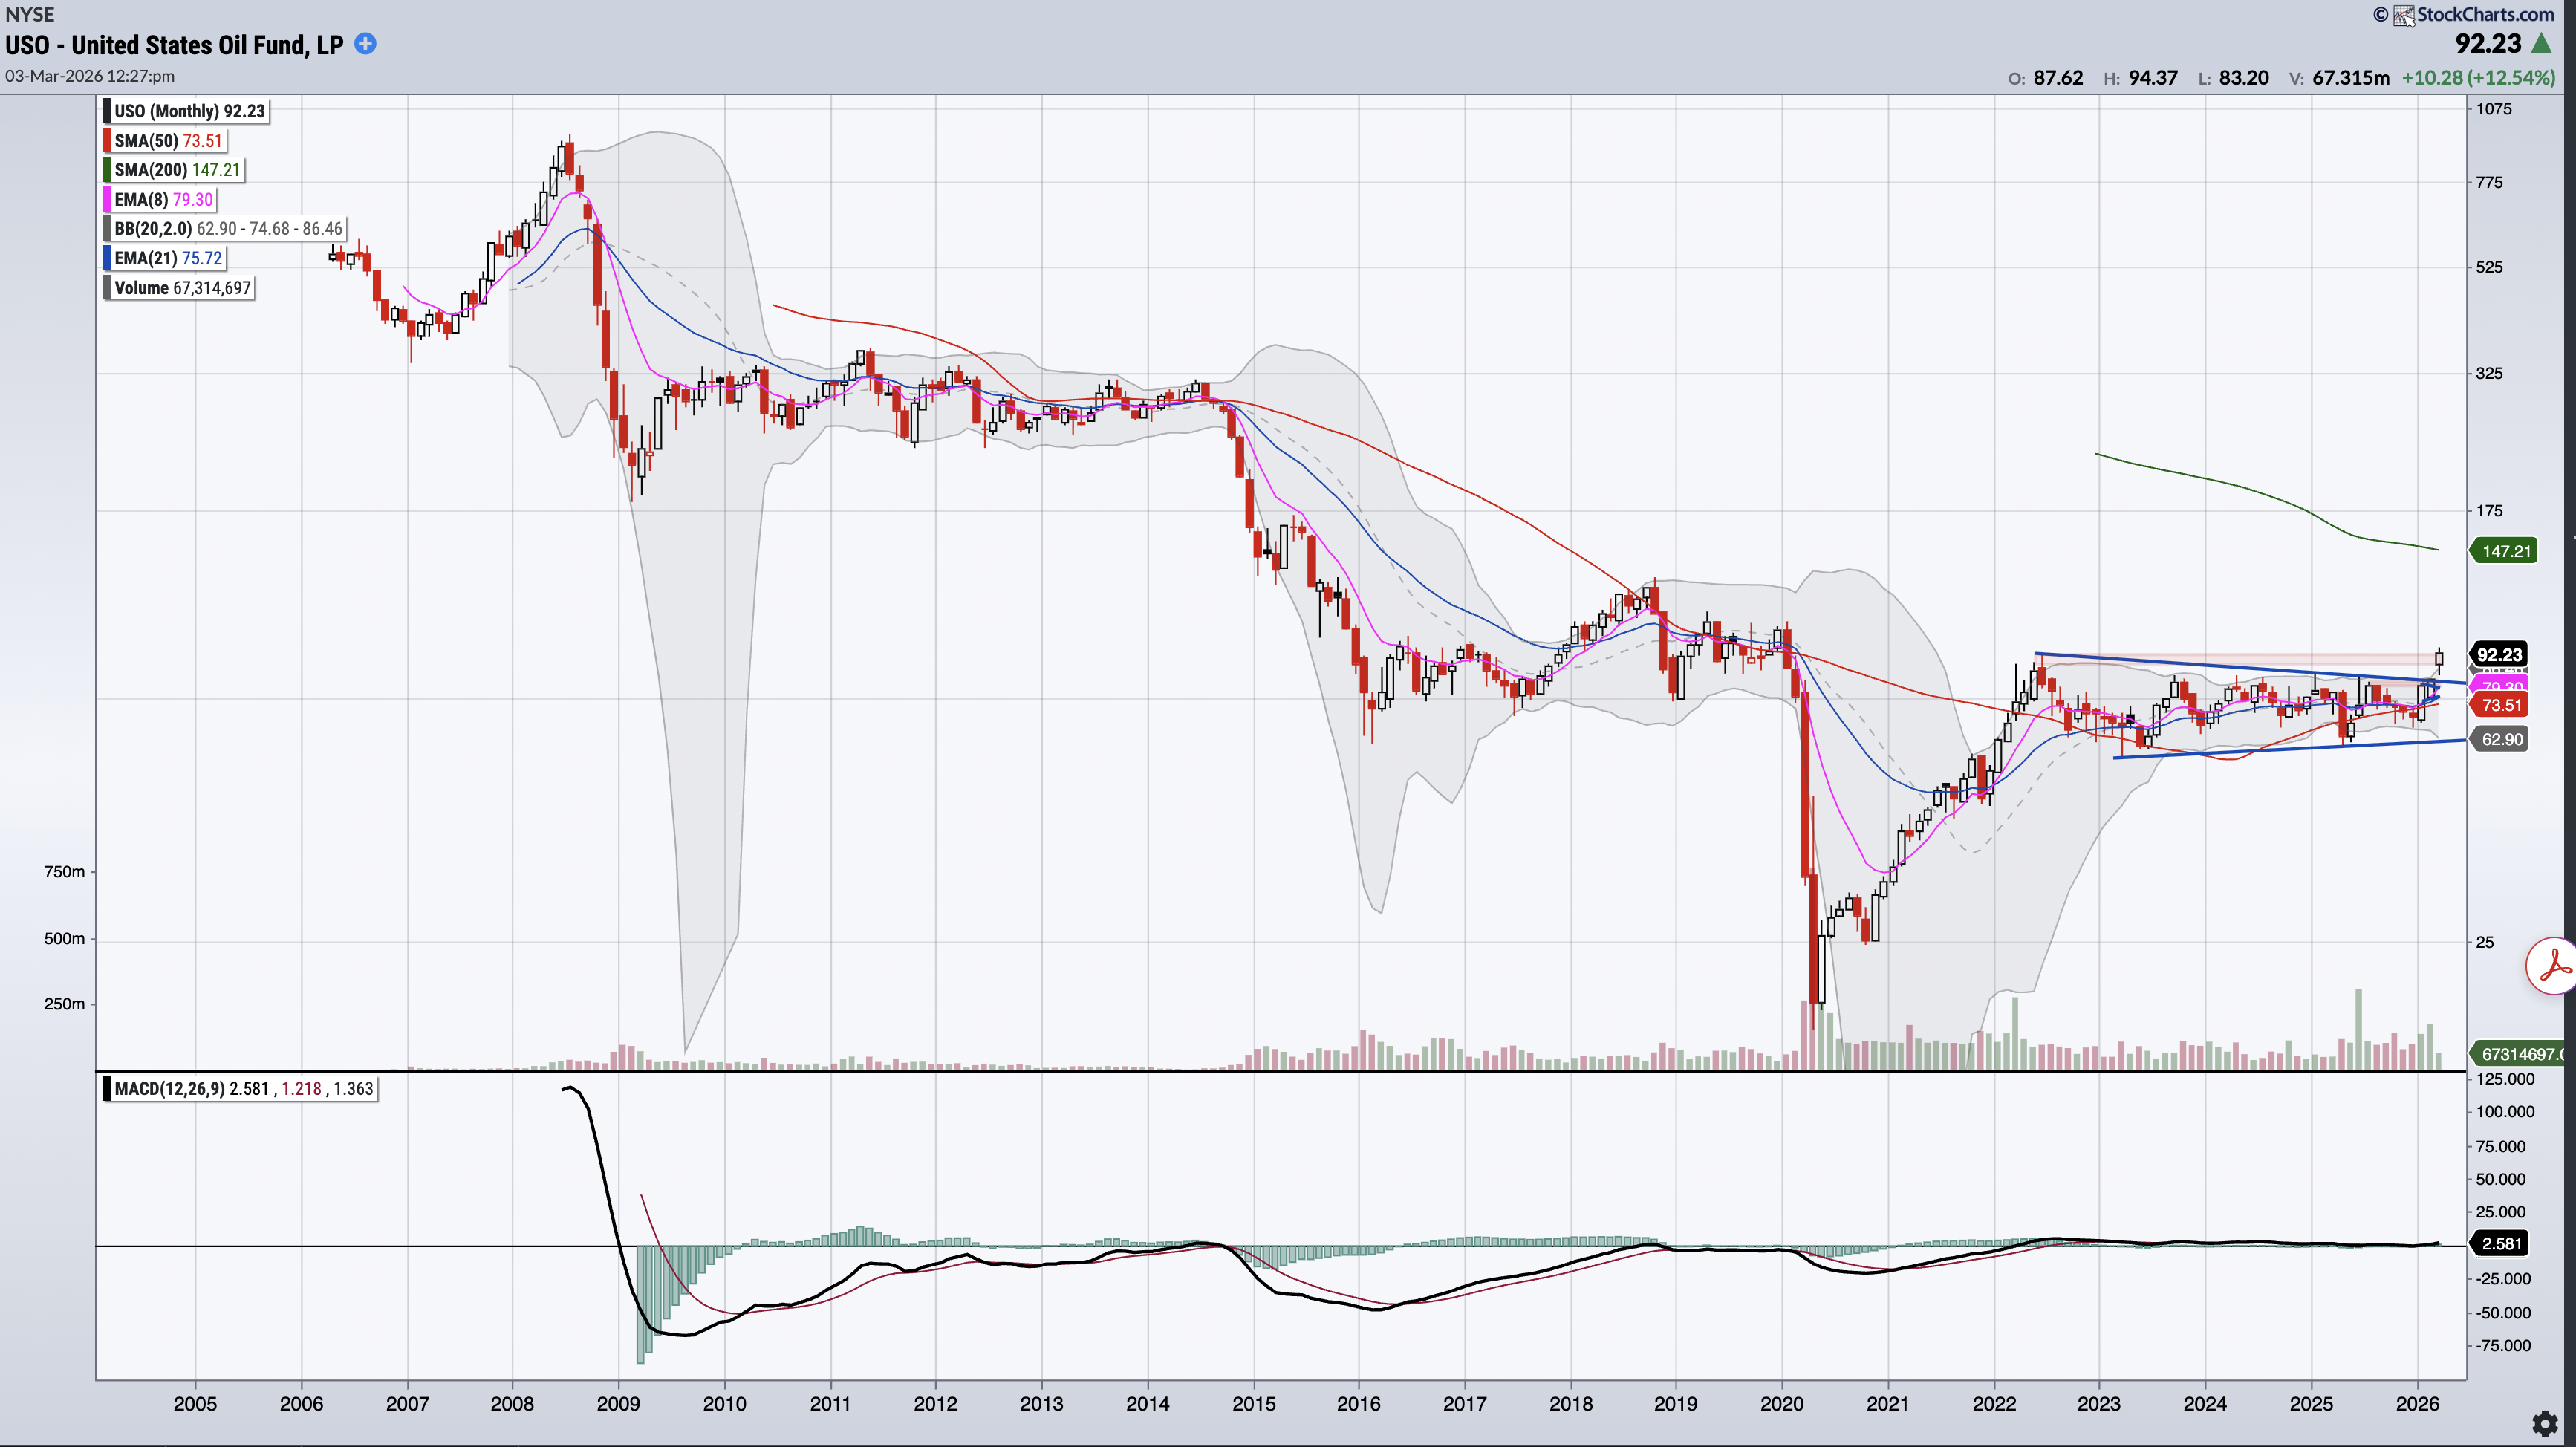Viewport: 2576px width, 1447px height.
Task: Click the green up-triangle price indicator
Action: coord(2541,44)
